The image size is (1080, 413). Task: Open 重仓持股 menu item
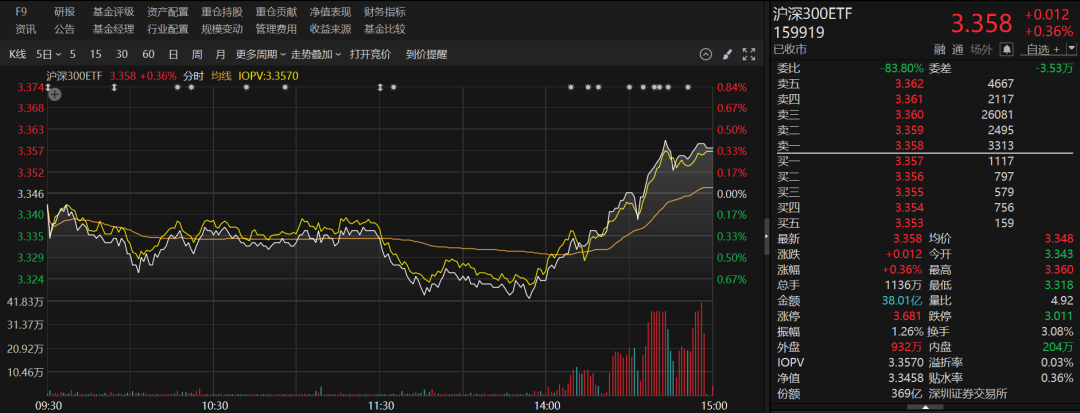pyautogui.click(x=222, y=12)
